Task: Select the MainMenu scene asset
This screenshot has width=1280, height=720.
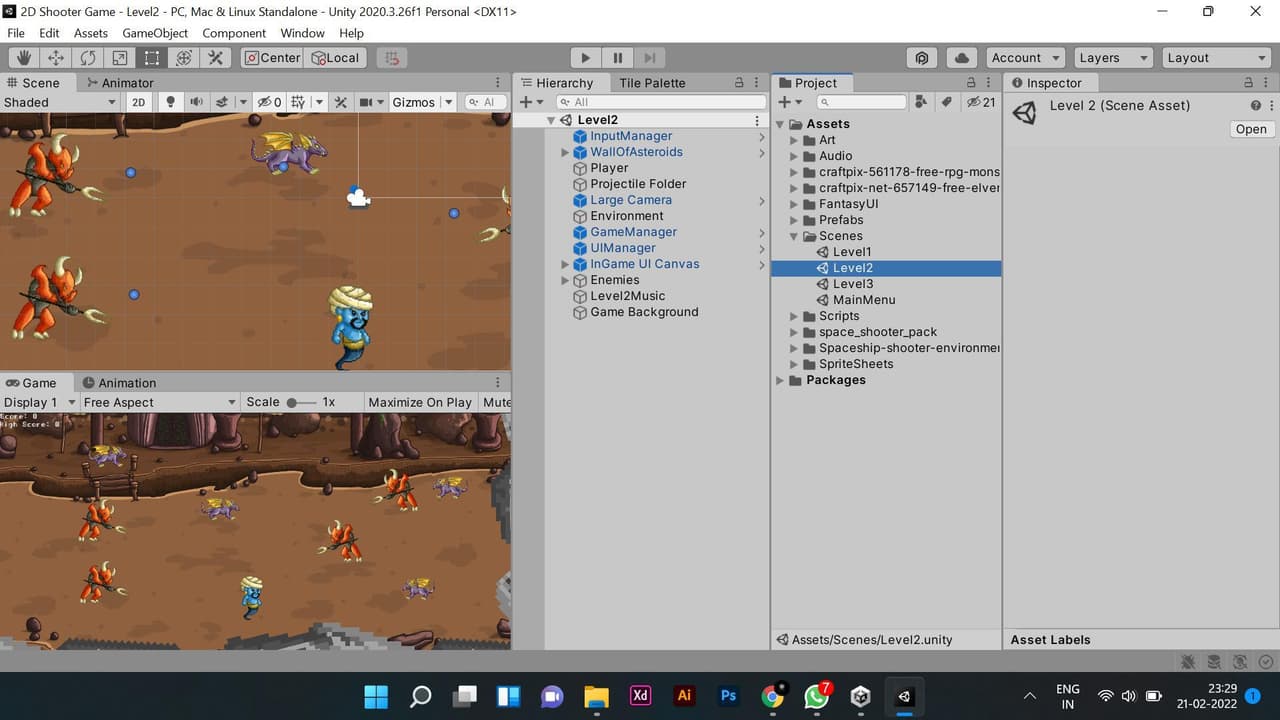Action: click(x=864, y=300)
